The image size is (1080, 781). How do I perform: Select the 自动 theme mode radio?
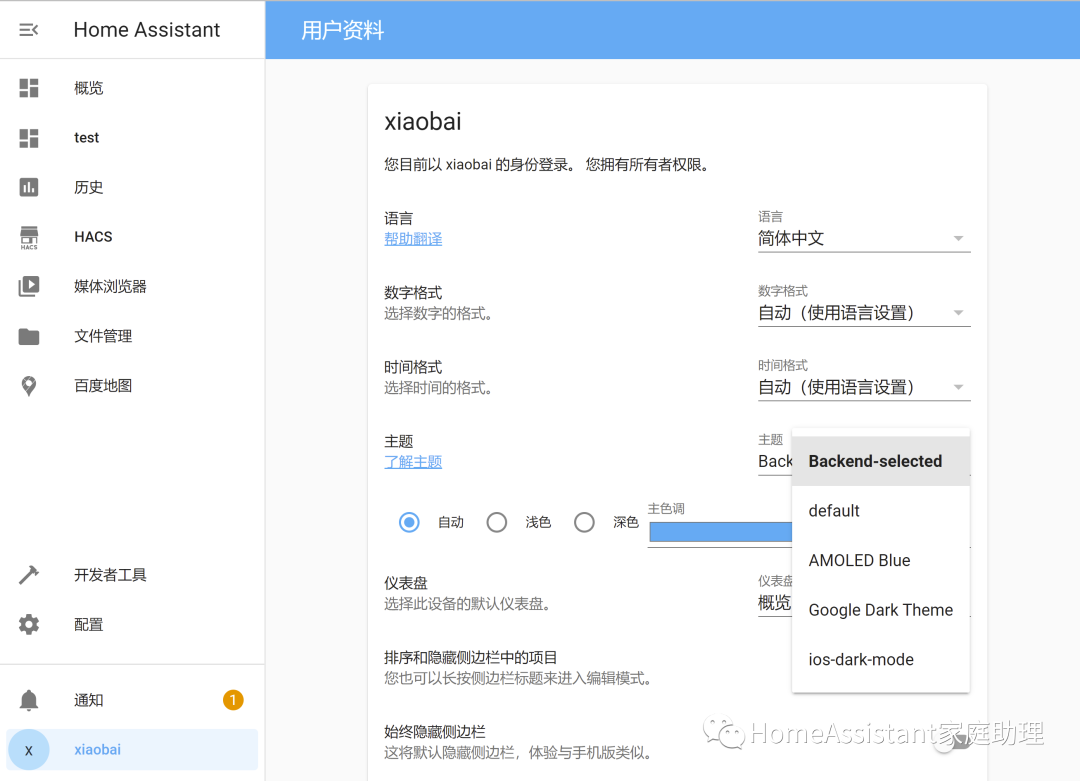click(x=409, y=523)
